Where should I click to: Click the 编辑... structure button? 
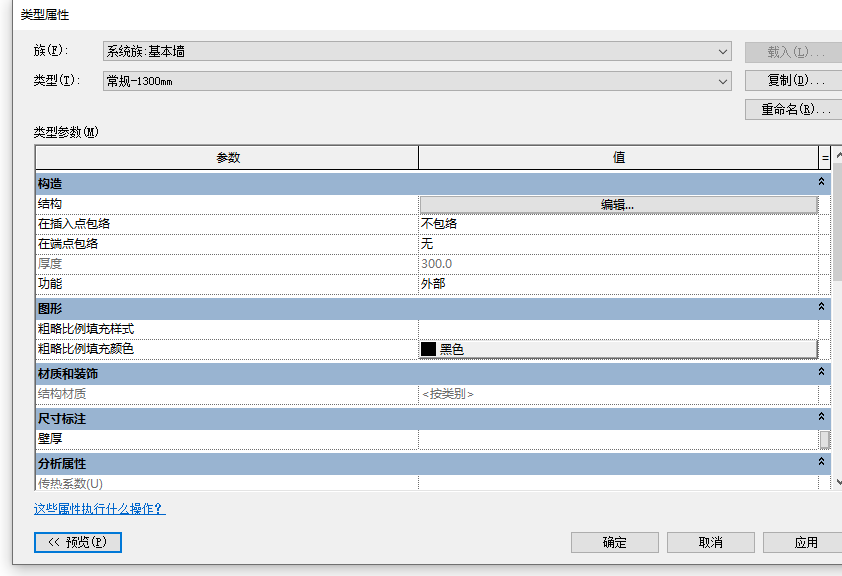click(x=618, y=204)
